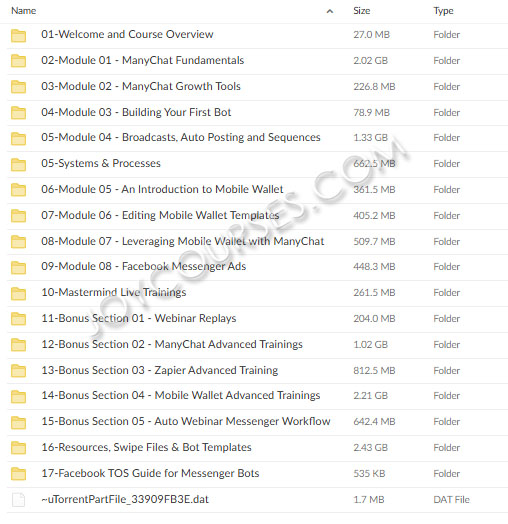Click the '1.02 GB' size cell
Viewport: 508px width, 524px height.
point(371,345)
